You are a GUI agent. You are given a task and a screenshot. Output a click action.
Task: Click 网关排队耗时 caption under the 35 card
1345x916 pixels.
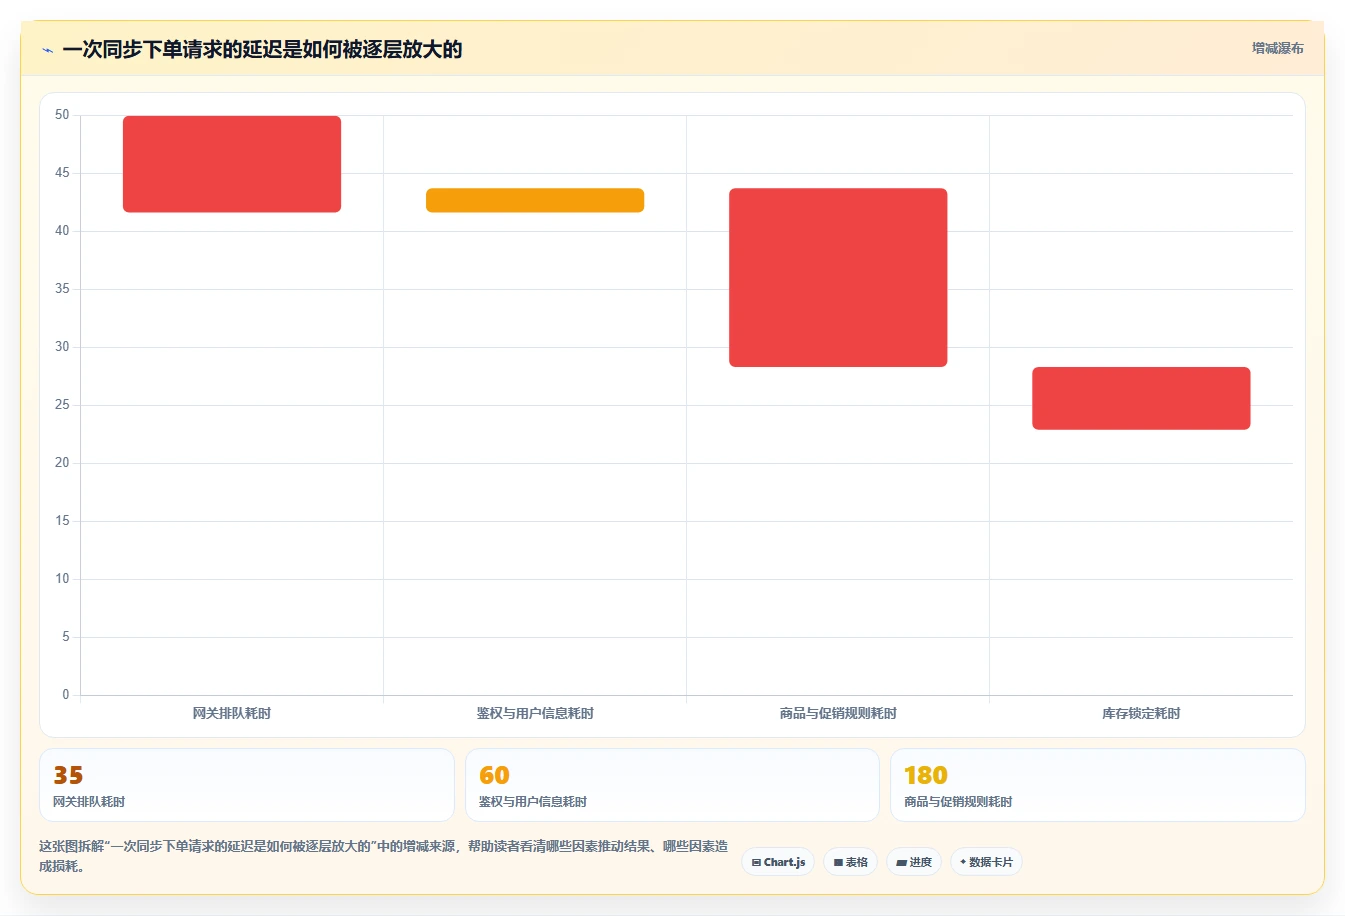point(89,802)
